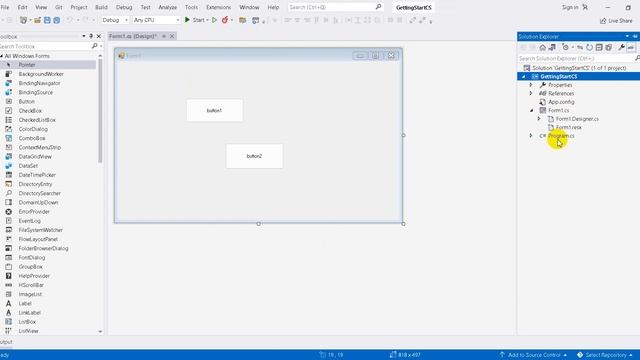Open the Tools menu
Screen dimensions: 640x360
(x=191, y=7)
